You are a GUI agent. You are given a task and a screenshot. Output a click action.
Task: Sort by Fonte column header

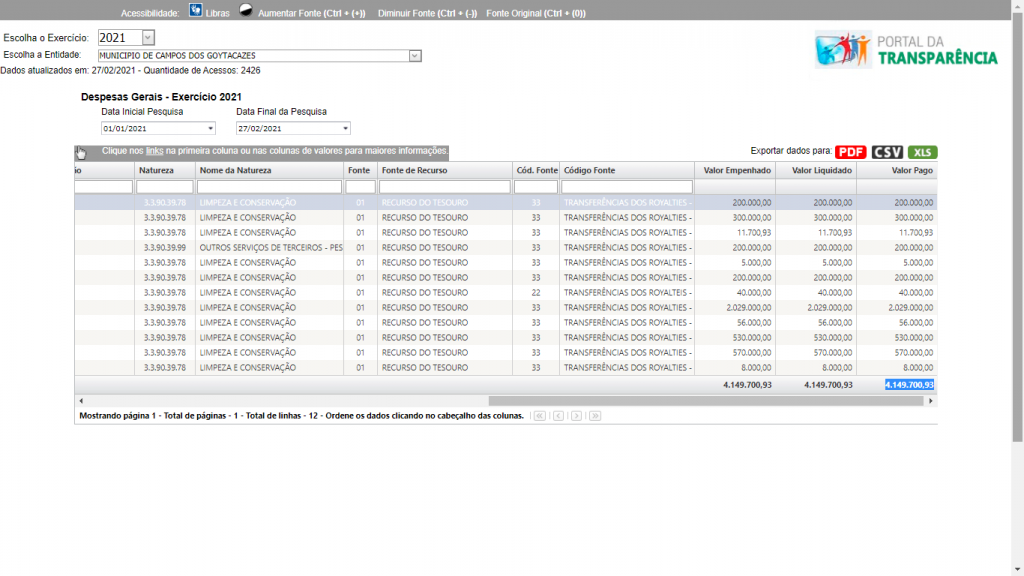pos(360,170)
